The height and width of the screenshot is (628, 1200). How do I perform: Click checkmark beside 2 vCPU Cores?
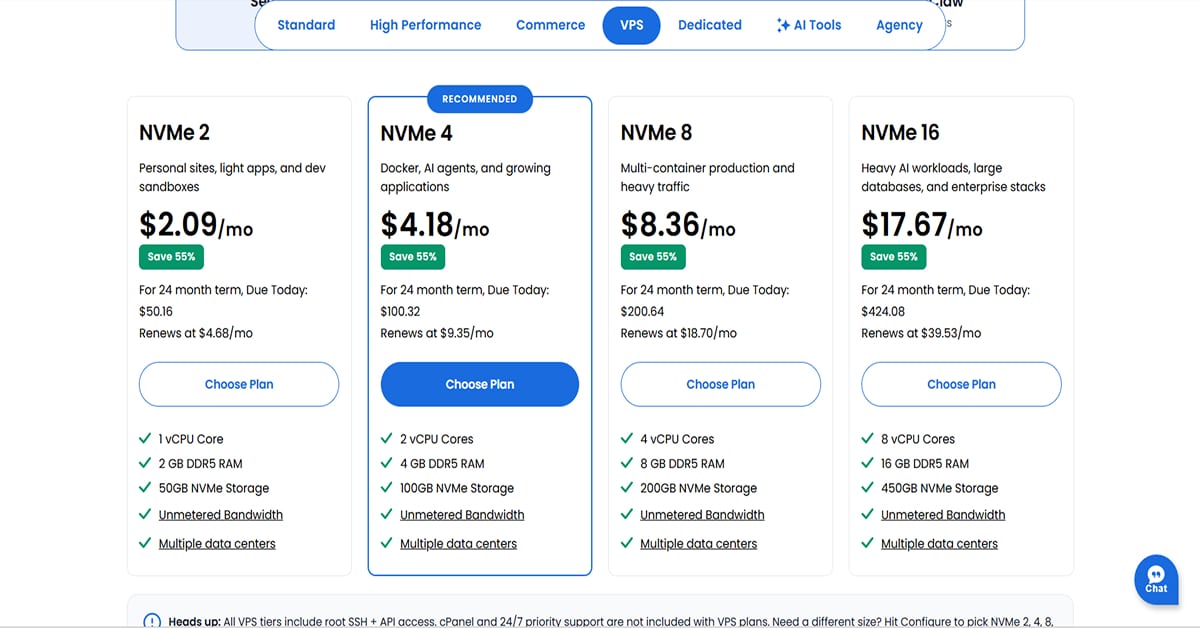[387, 438]
